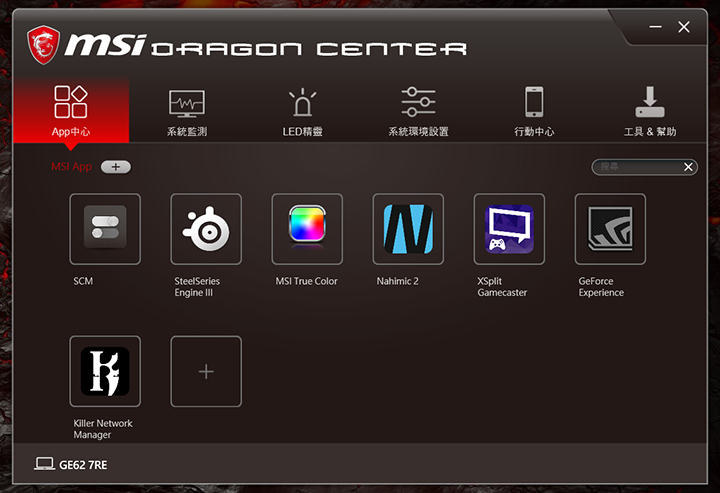Click the Nahimic 2 label
The image size is (720, 493).
tap(397, 281)
